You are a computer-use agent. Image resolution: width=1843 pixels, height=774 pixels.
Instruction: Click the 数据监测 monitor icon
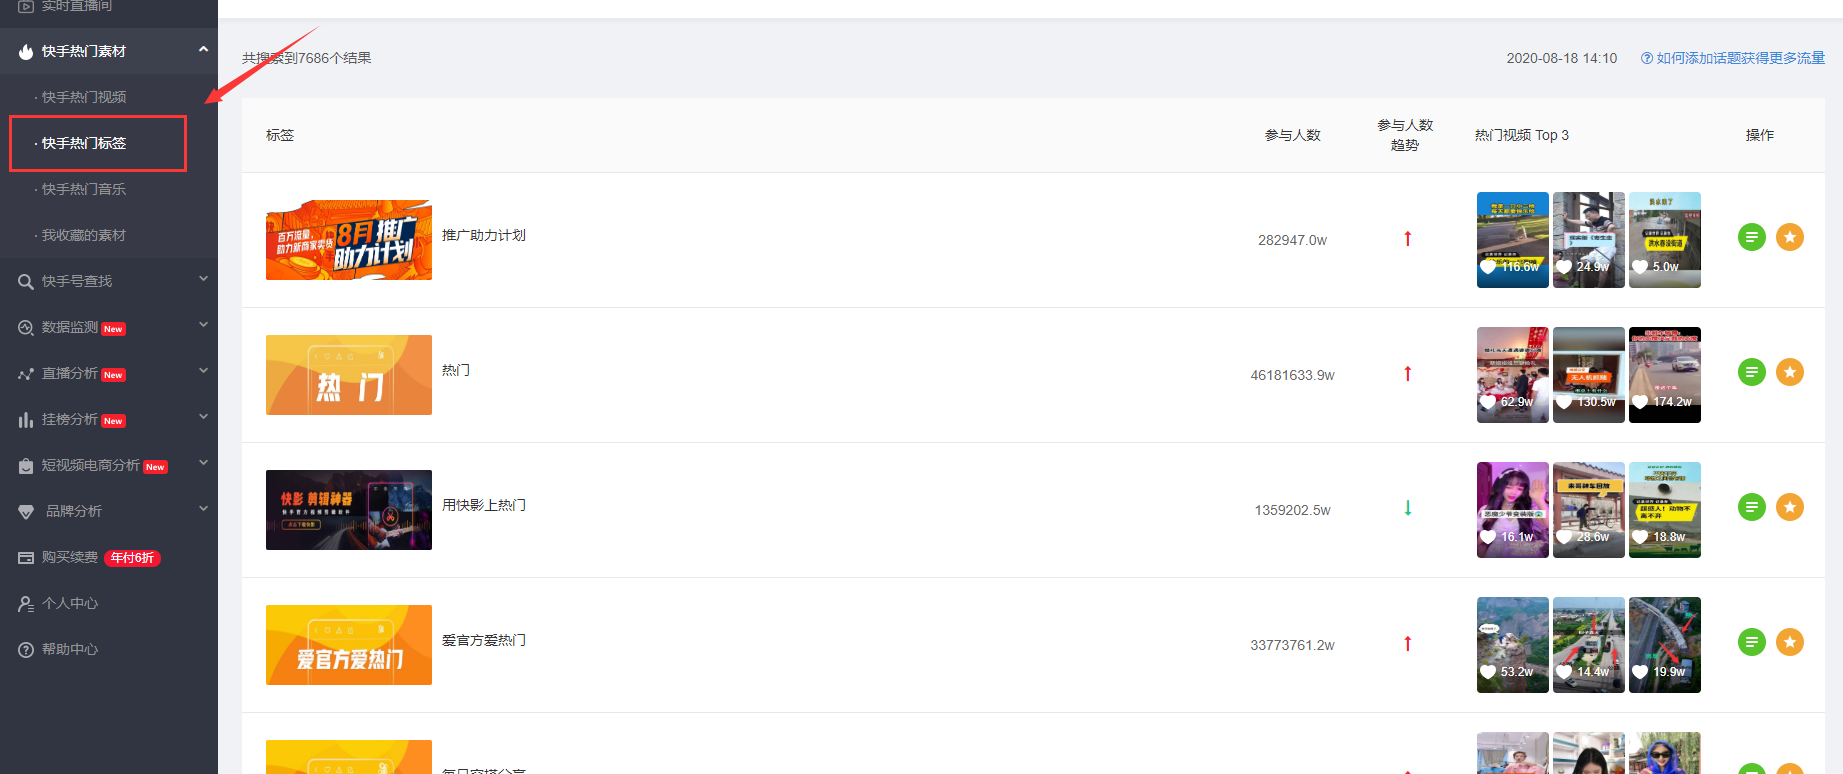click(x=26, y=328)
